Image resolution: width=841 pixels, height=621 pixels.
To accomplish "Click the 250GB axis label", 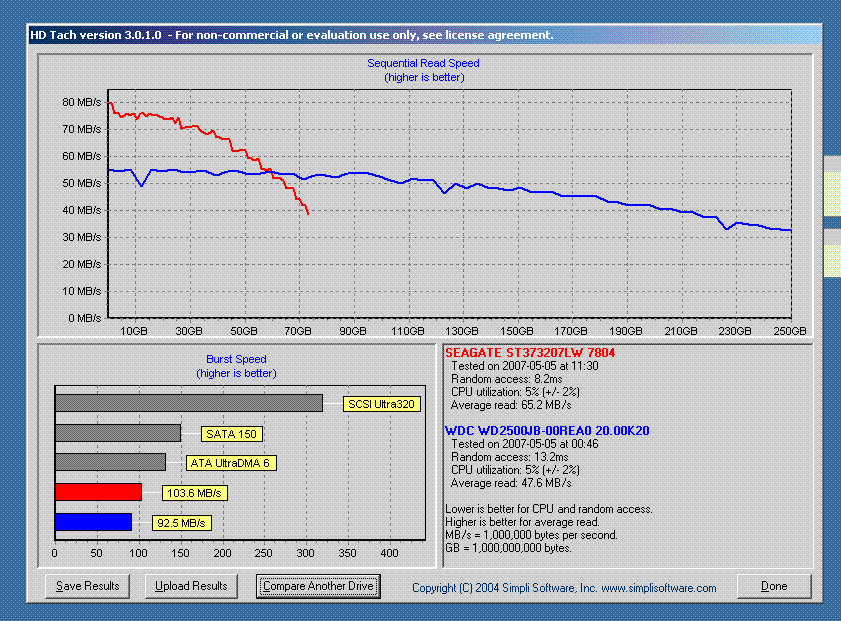I will pyautogui.click(x=790, y=331).
